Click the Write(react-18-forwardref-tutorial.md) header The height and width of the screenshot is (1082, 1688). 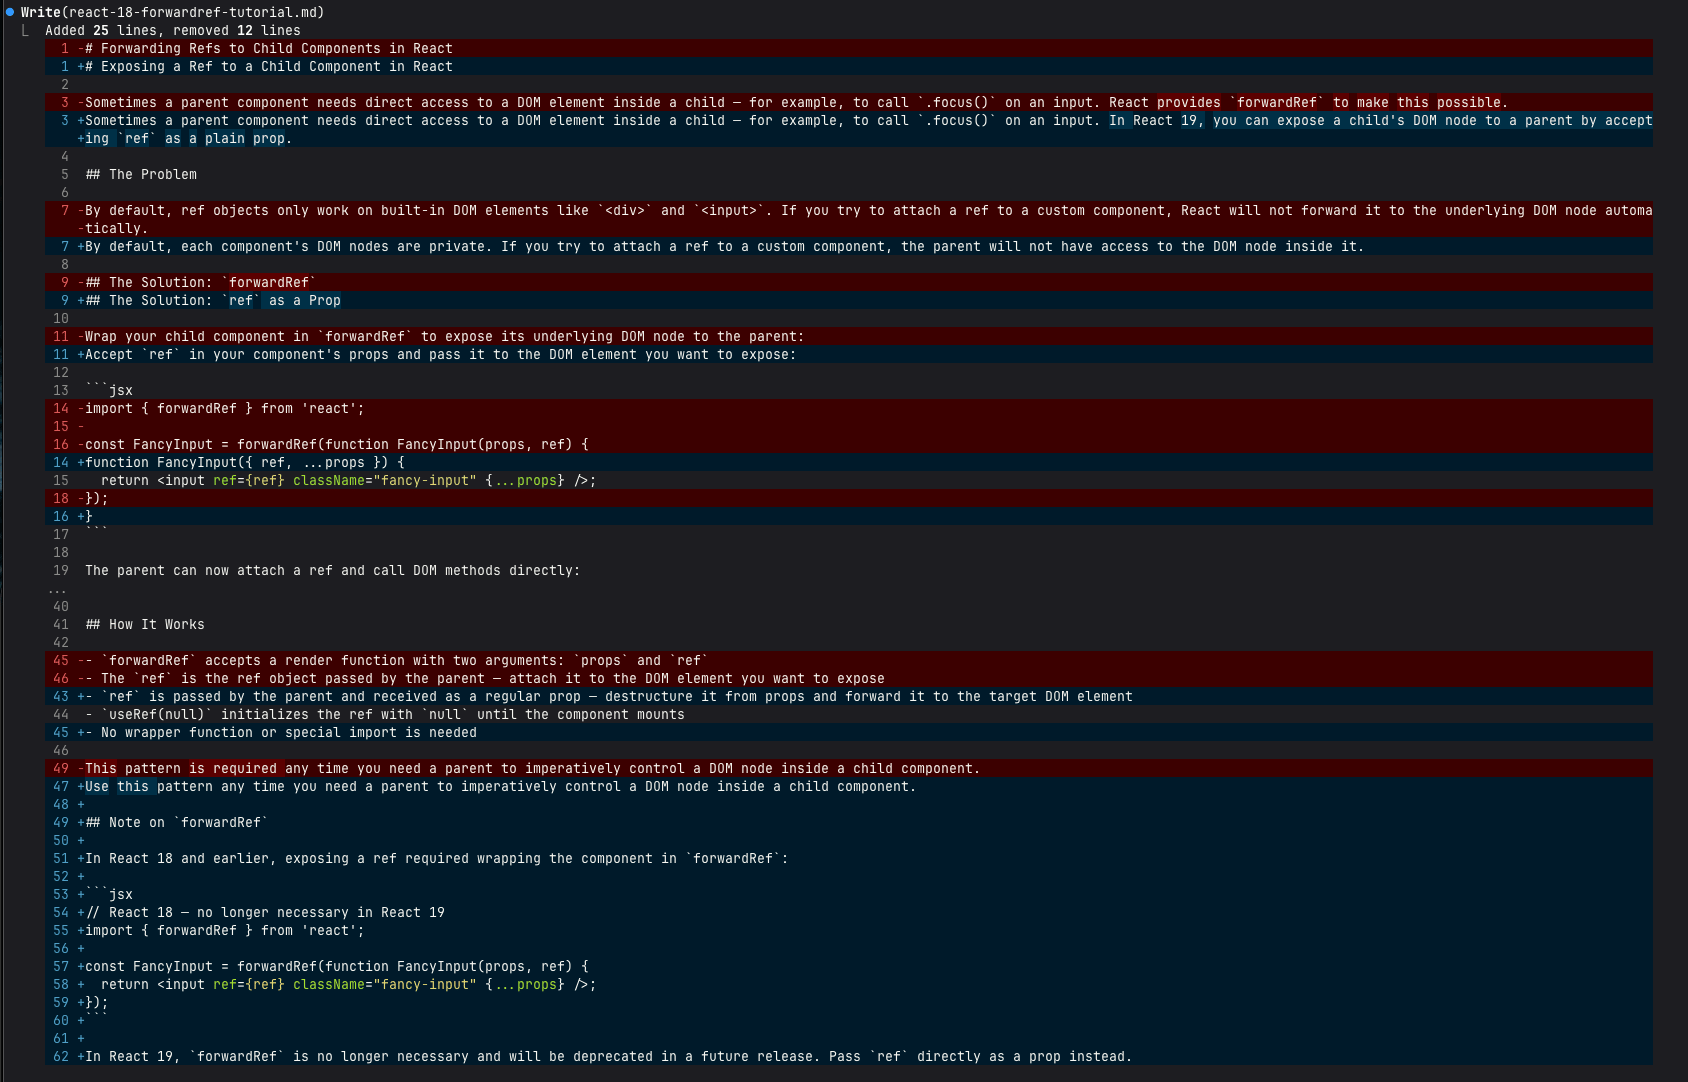(172, 12)
